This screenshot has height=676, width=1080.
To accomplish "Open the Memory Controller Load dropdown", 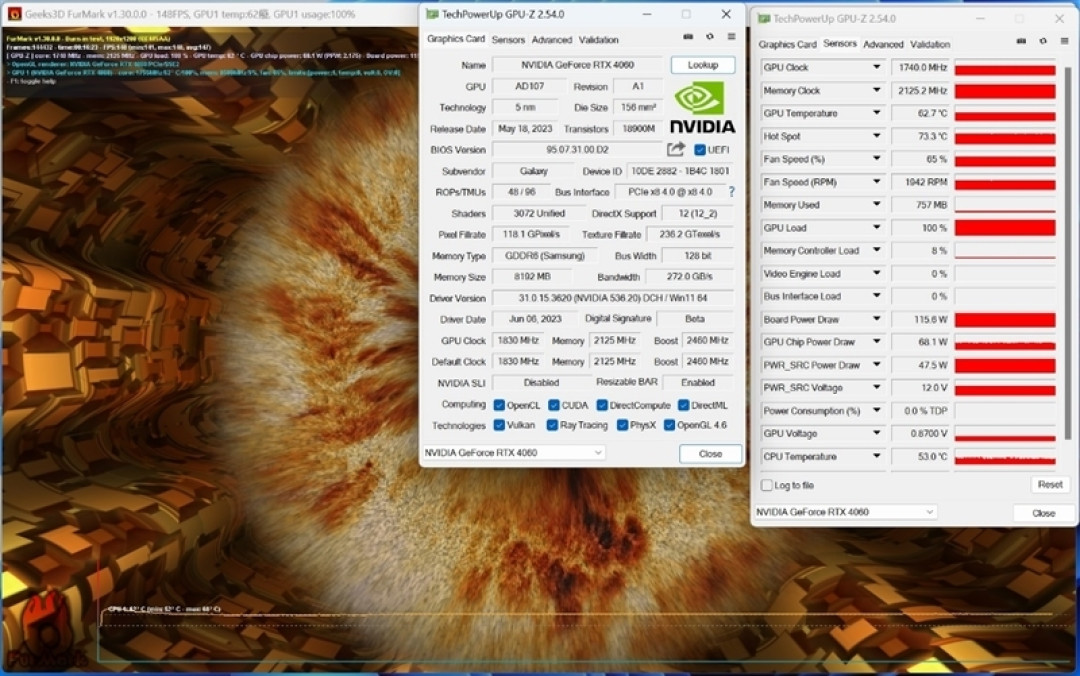I will tap(876, 250).
